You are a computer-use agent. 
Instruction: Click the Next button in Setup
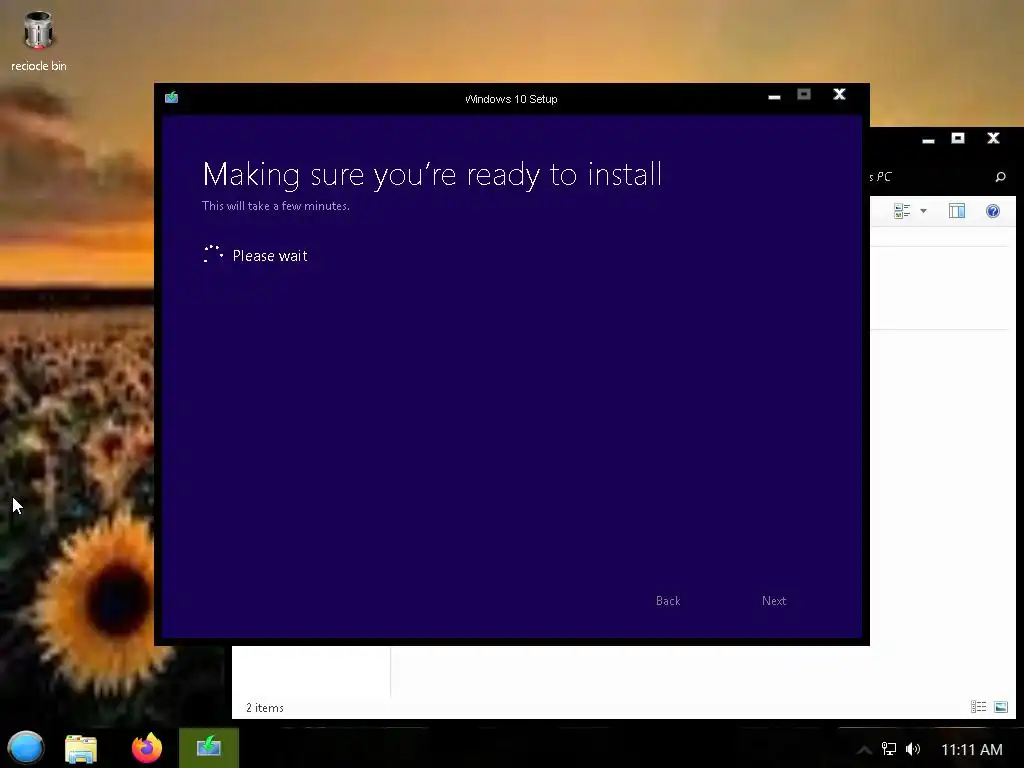point(774,601)
